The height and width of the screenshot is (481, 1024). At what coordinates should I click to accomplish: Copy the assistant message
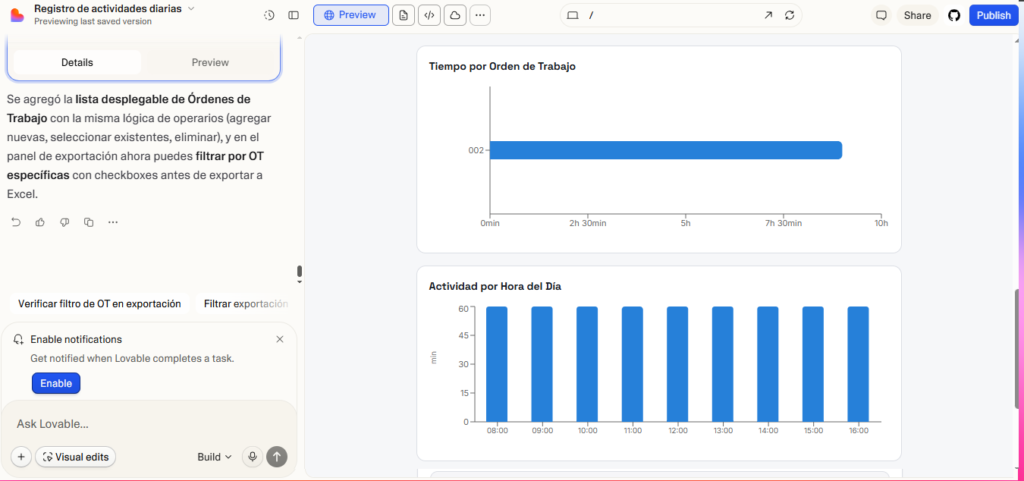pos(89,222)
